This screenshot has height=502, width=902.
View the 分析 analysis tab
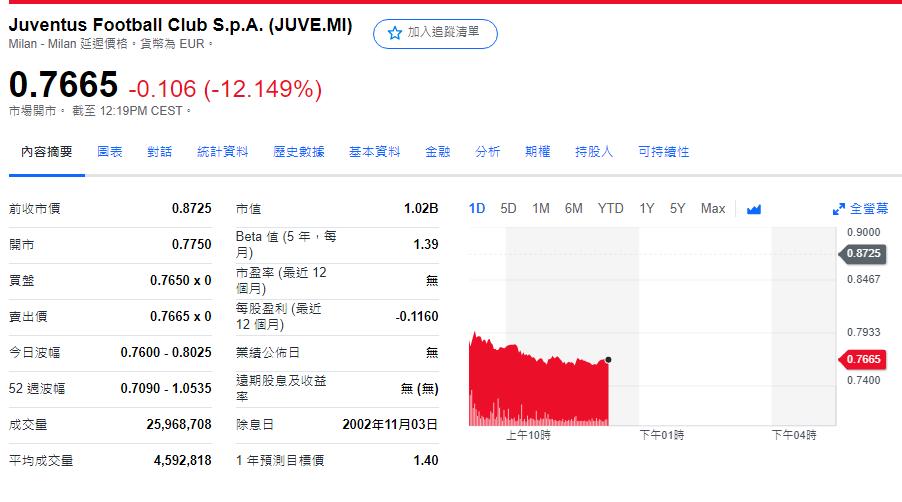click(487, 152)
